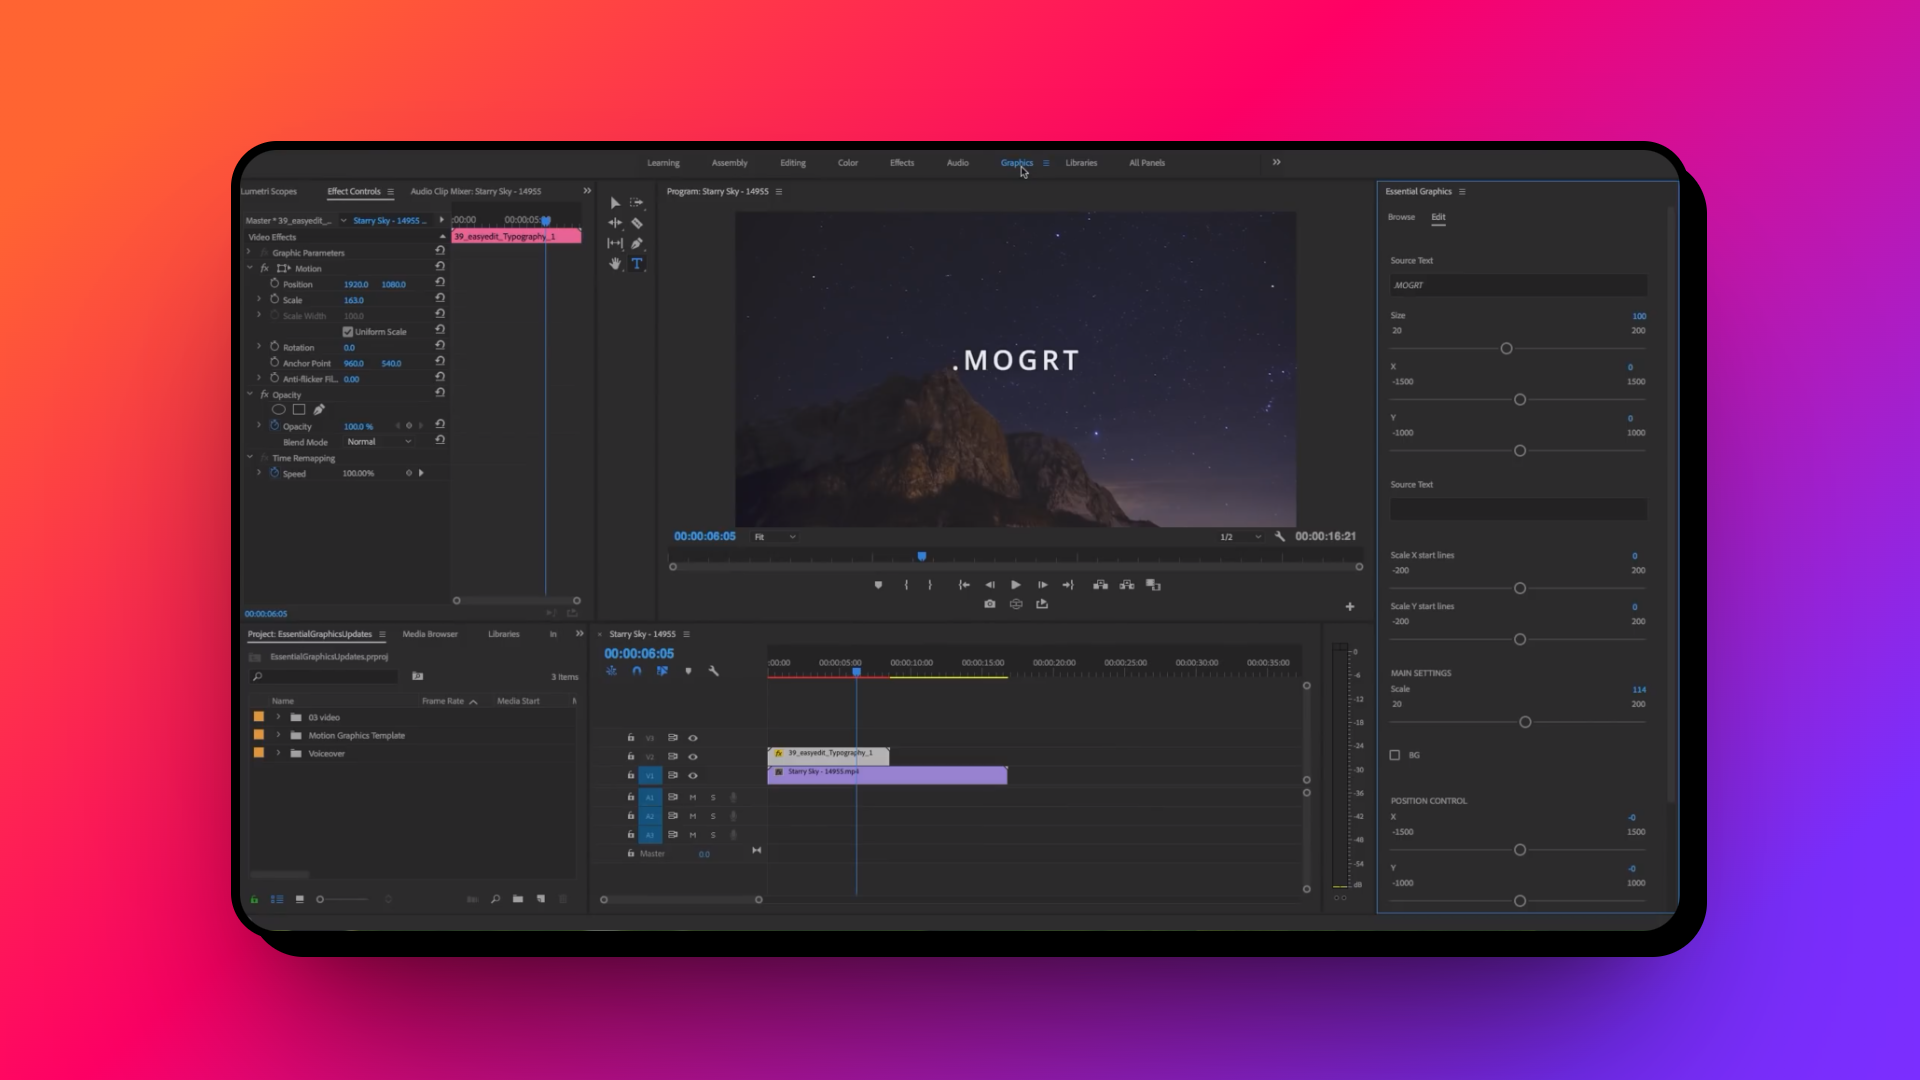The image size is (1920, 1080).
Task: Collapse the Motion effect in Effect Controls
Action: (x=251, y=268)
